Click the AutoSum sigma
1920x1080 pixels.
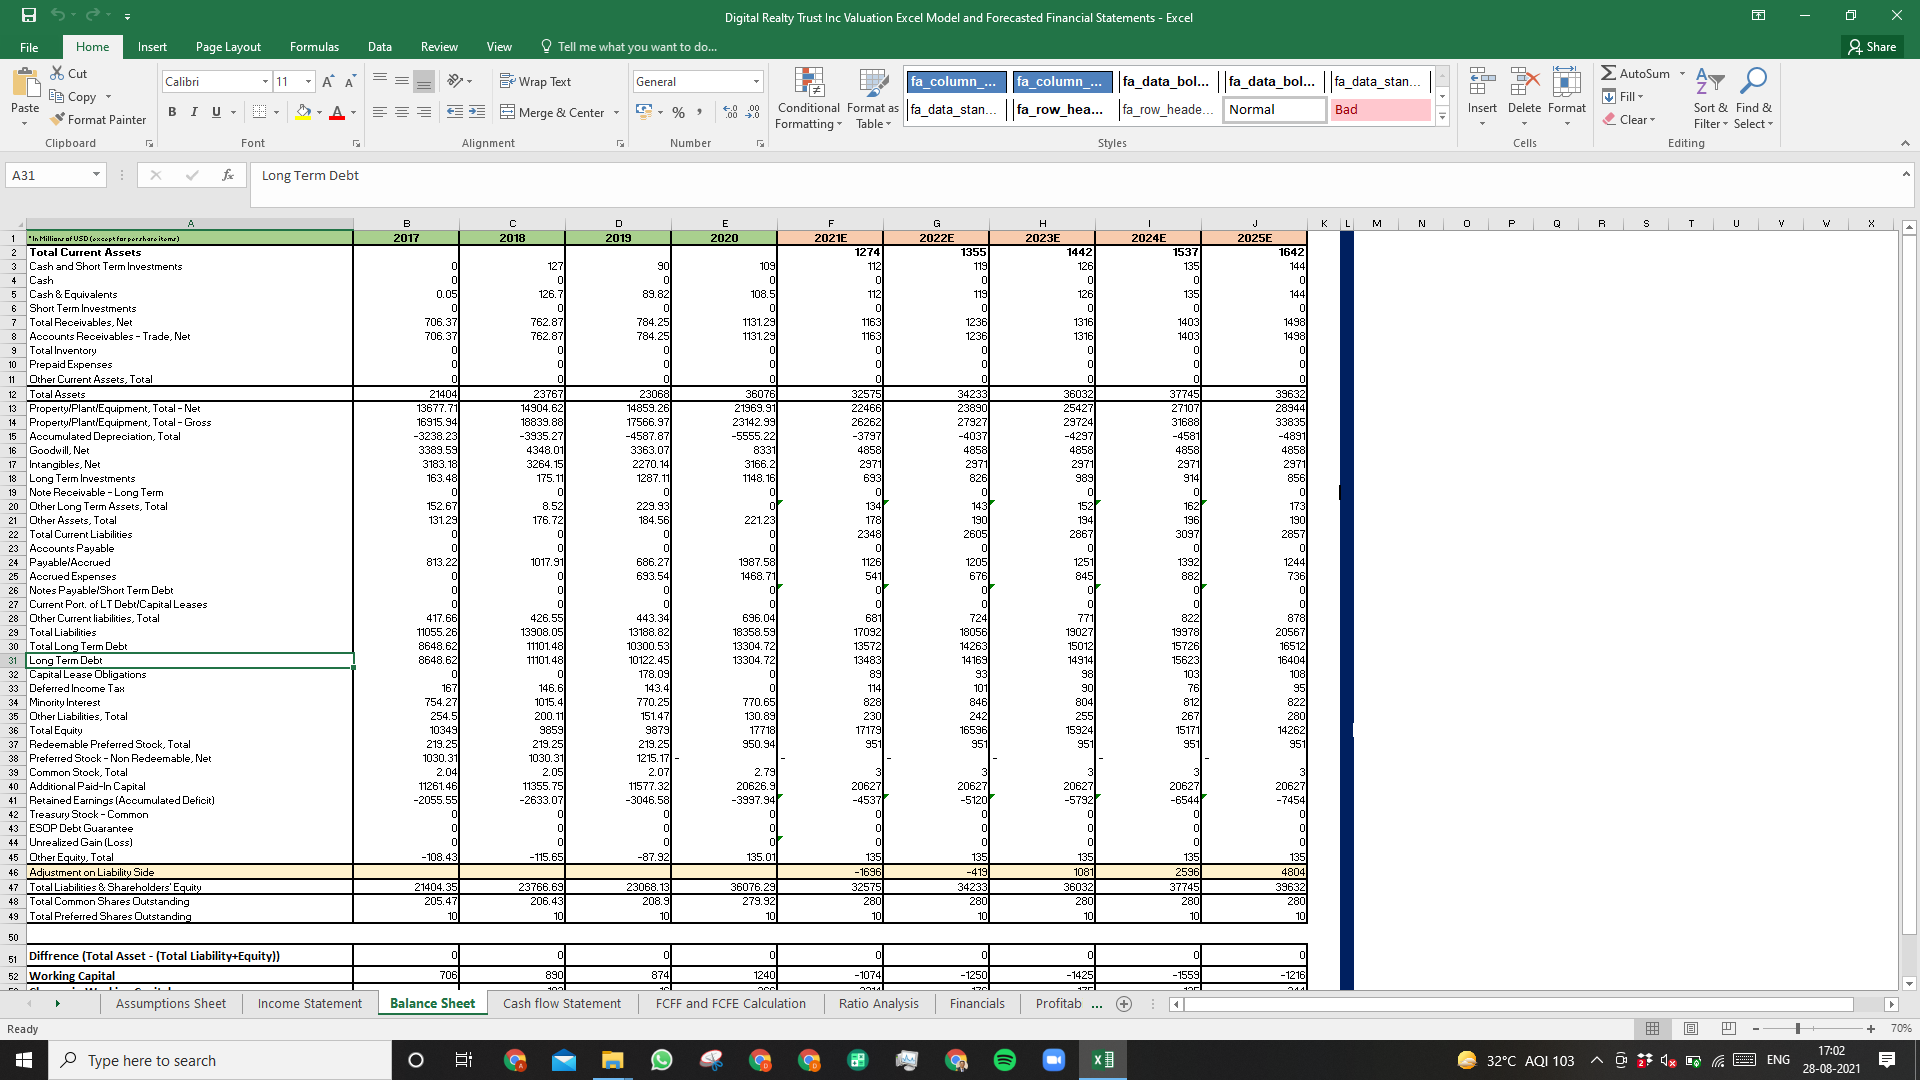pos(1609,73)
